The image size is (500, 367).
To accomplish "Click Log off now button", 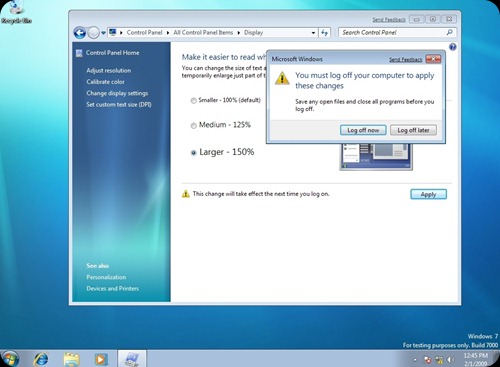I will coord(363,130).
